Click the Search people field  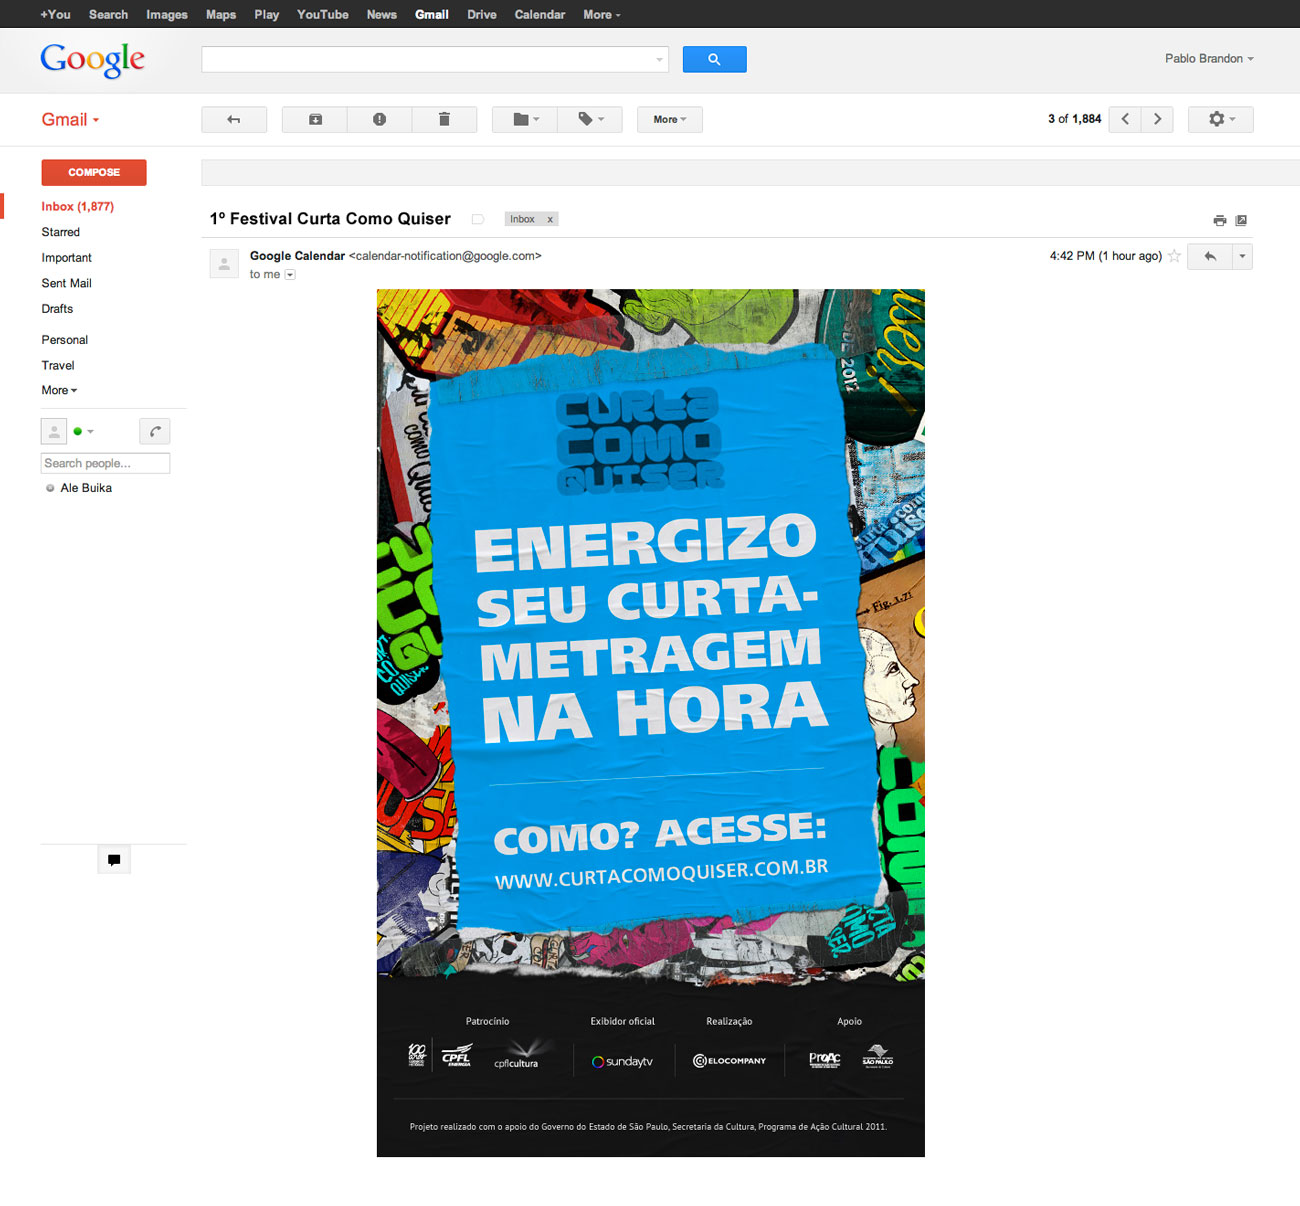click(105, 463)
